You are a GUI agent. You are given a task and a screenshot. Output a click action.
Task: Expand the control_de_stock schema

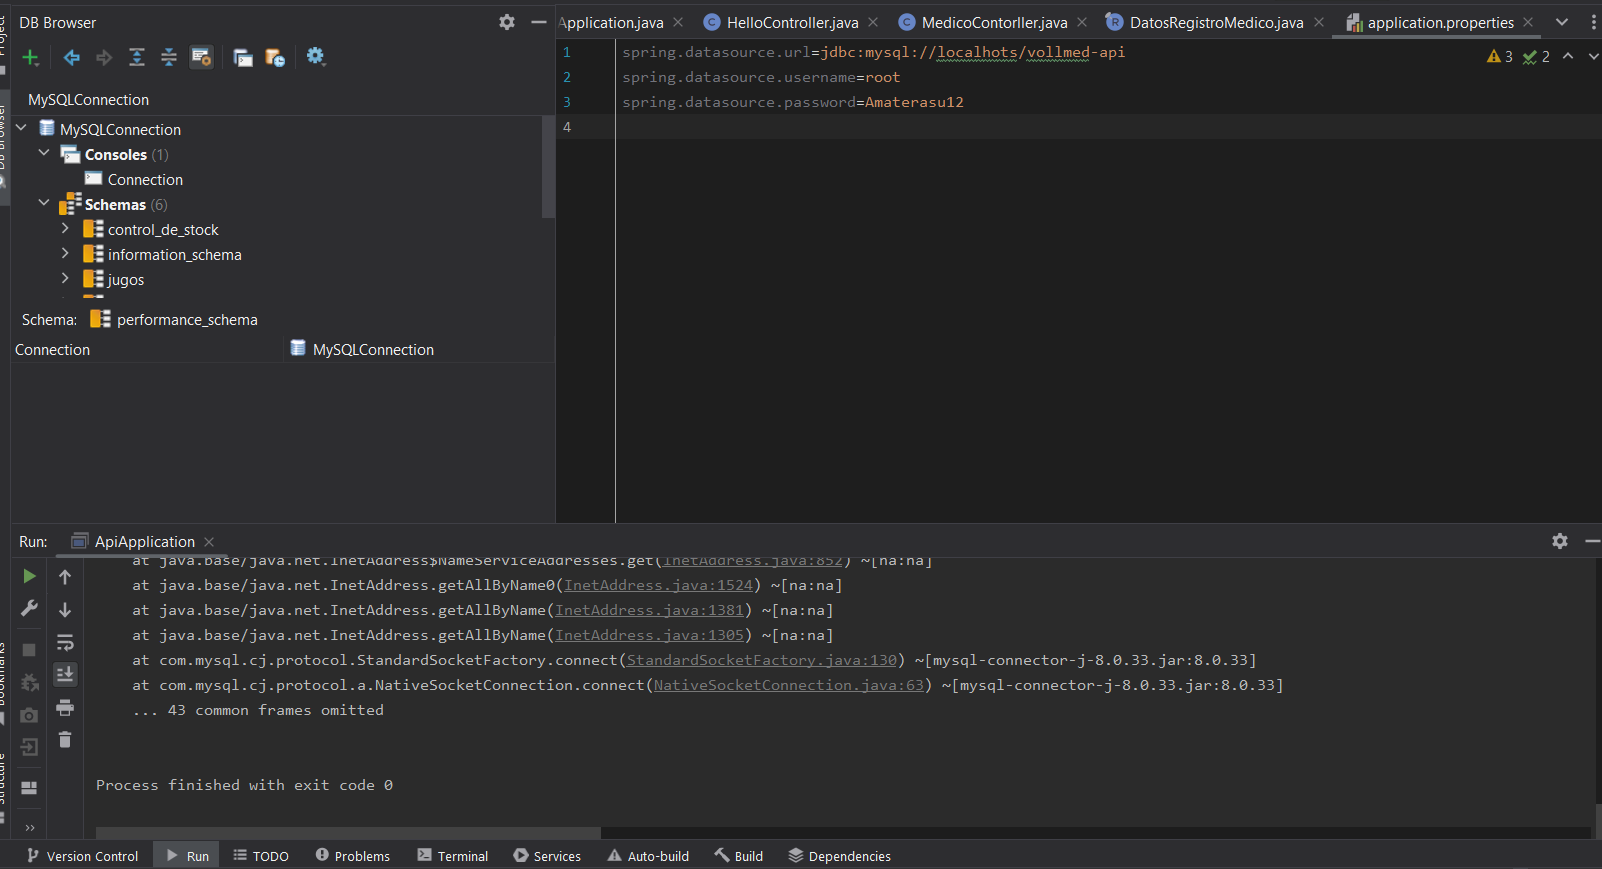click(65, 229)
